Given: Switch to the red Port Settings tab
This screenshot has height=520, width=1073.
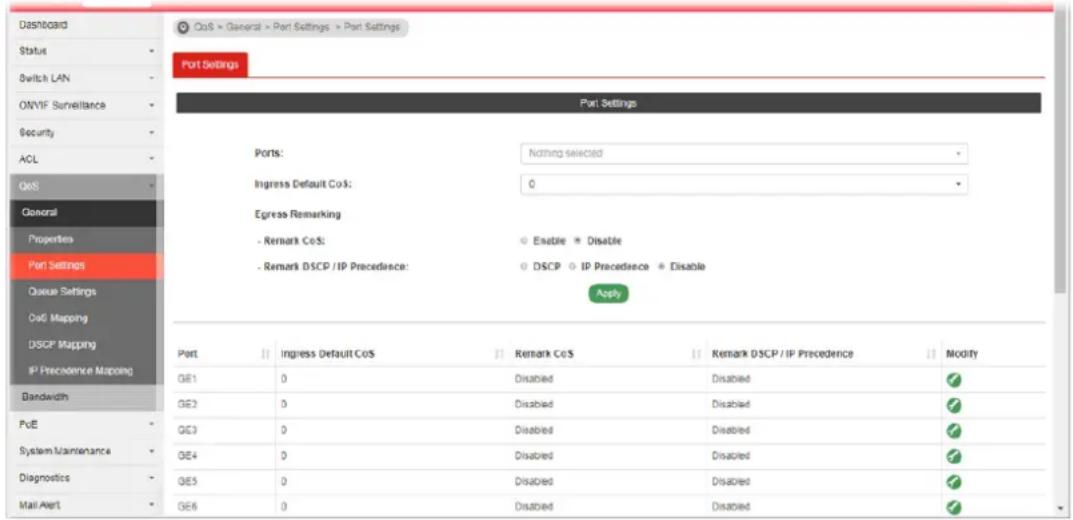Looking at the screenshot, I should click(209, 65).
